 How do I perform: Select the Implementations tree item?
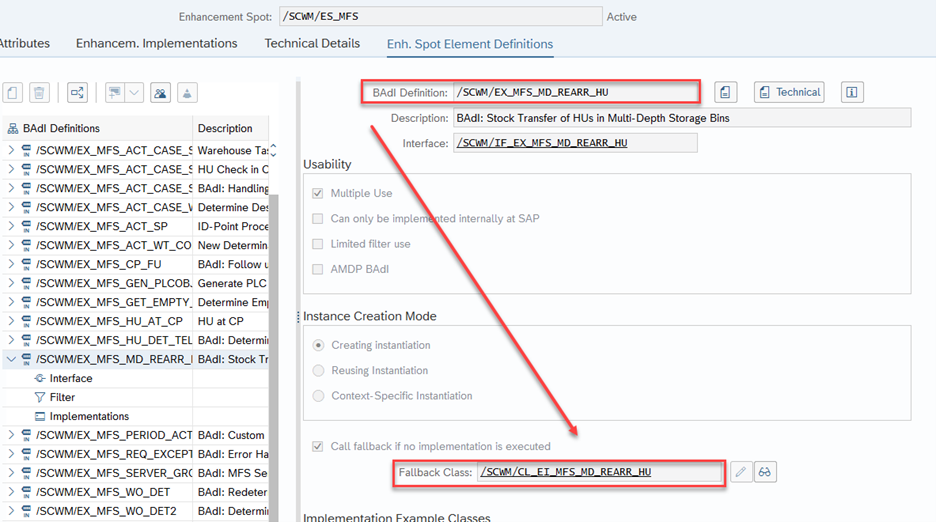(90, 416)
